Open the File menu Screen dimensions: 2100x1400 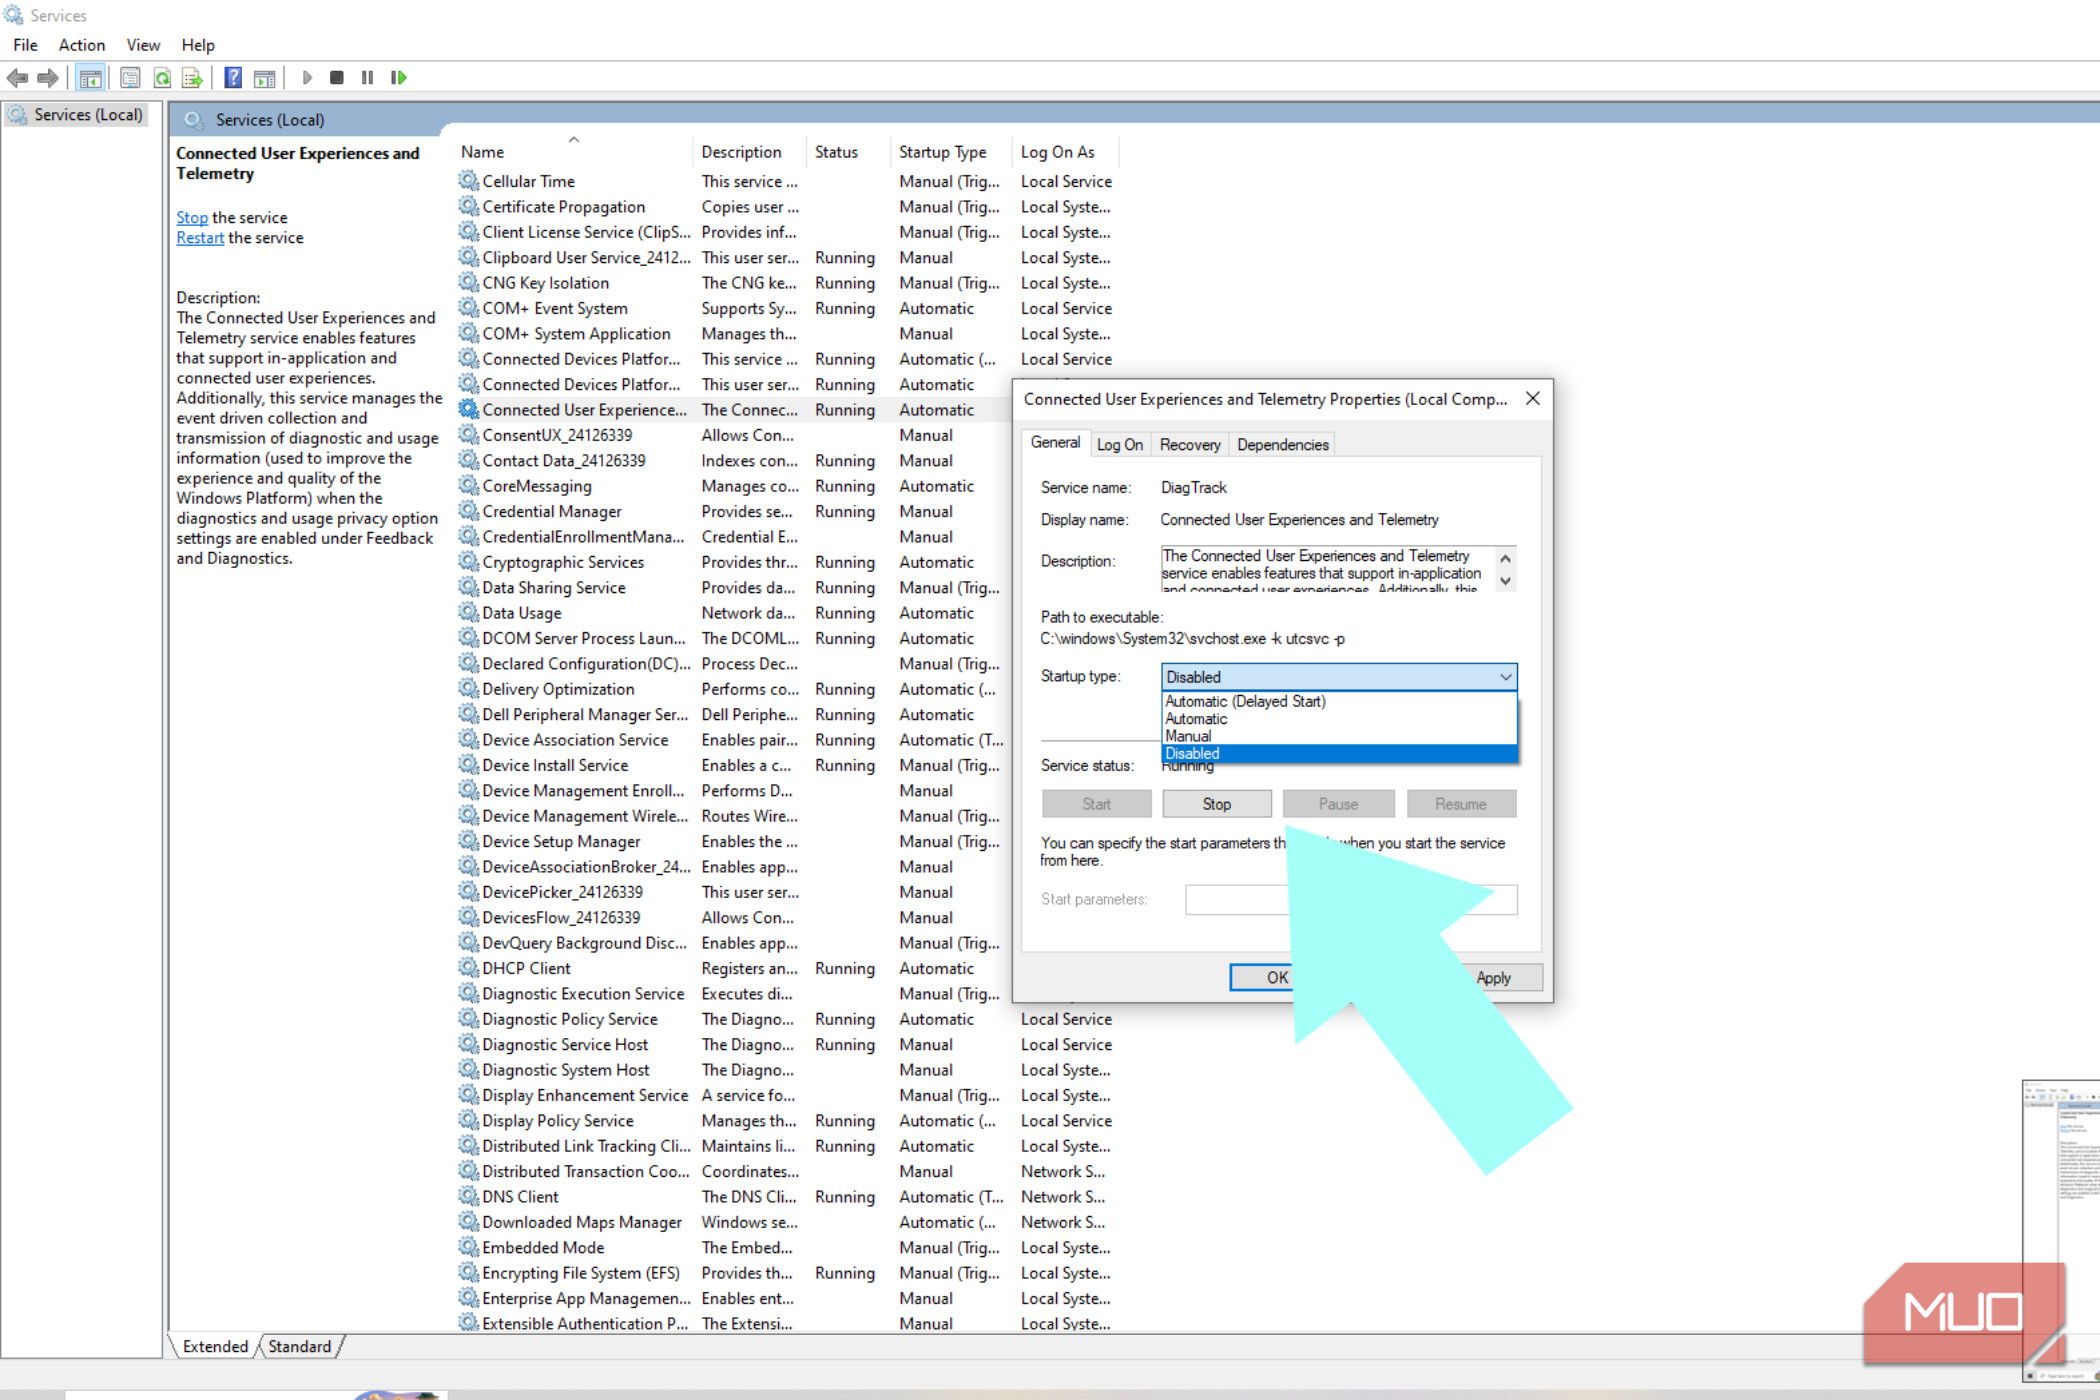tap(25, 45)
